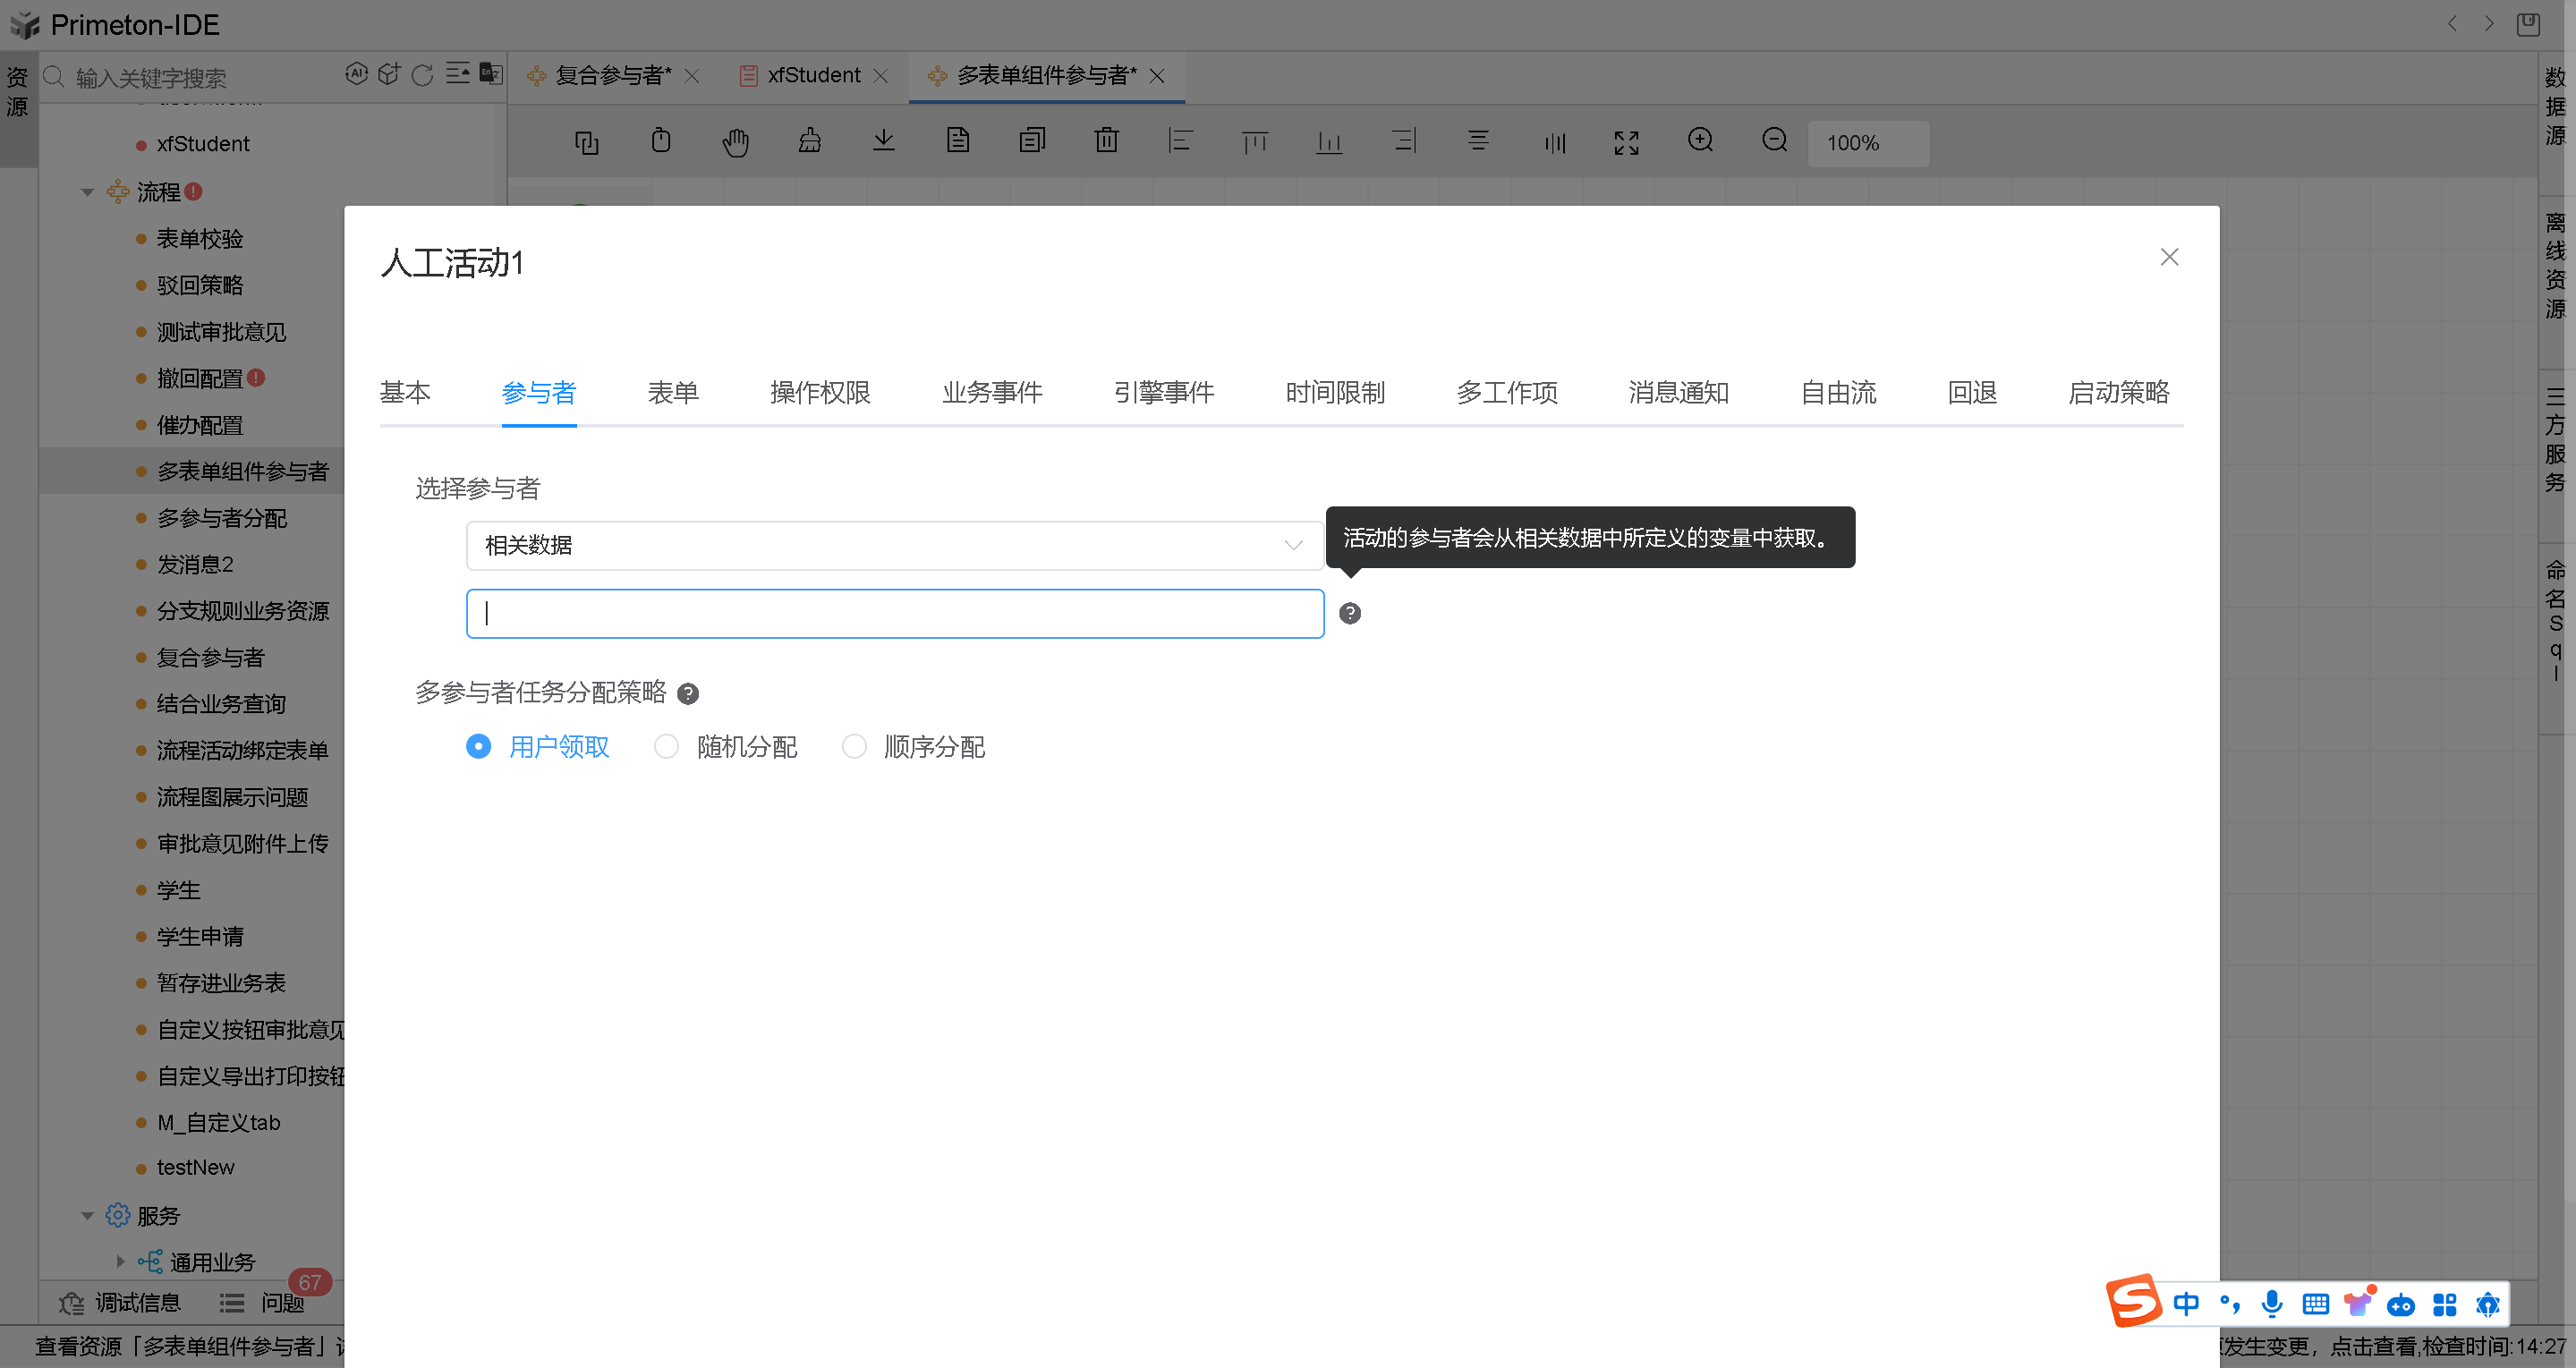2576x1368 pixels.
Task: Click the hand pan tool icon
Action: (x=735, y=142)
